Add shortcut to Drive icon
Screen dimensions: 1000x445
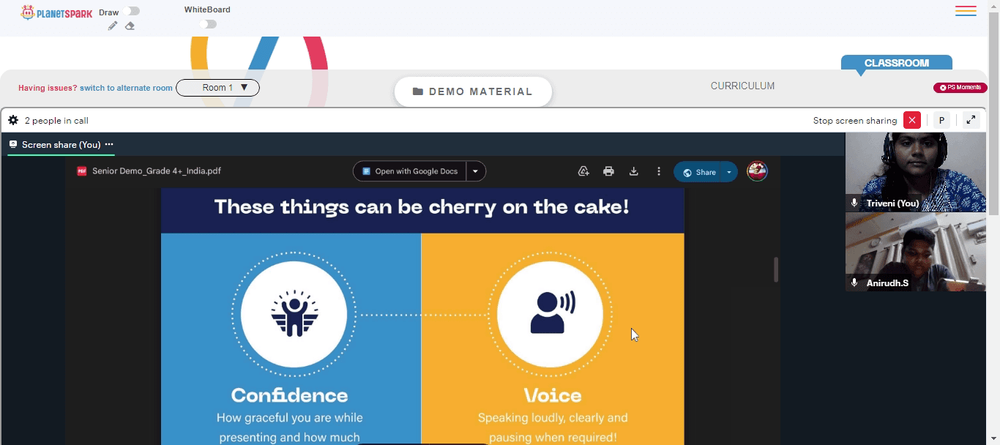pos(584,171)
